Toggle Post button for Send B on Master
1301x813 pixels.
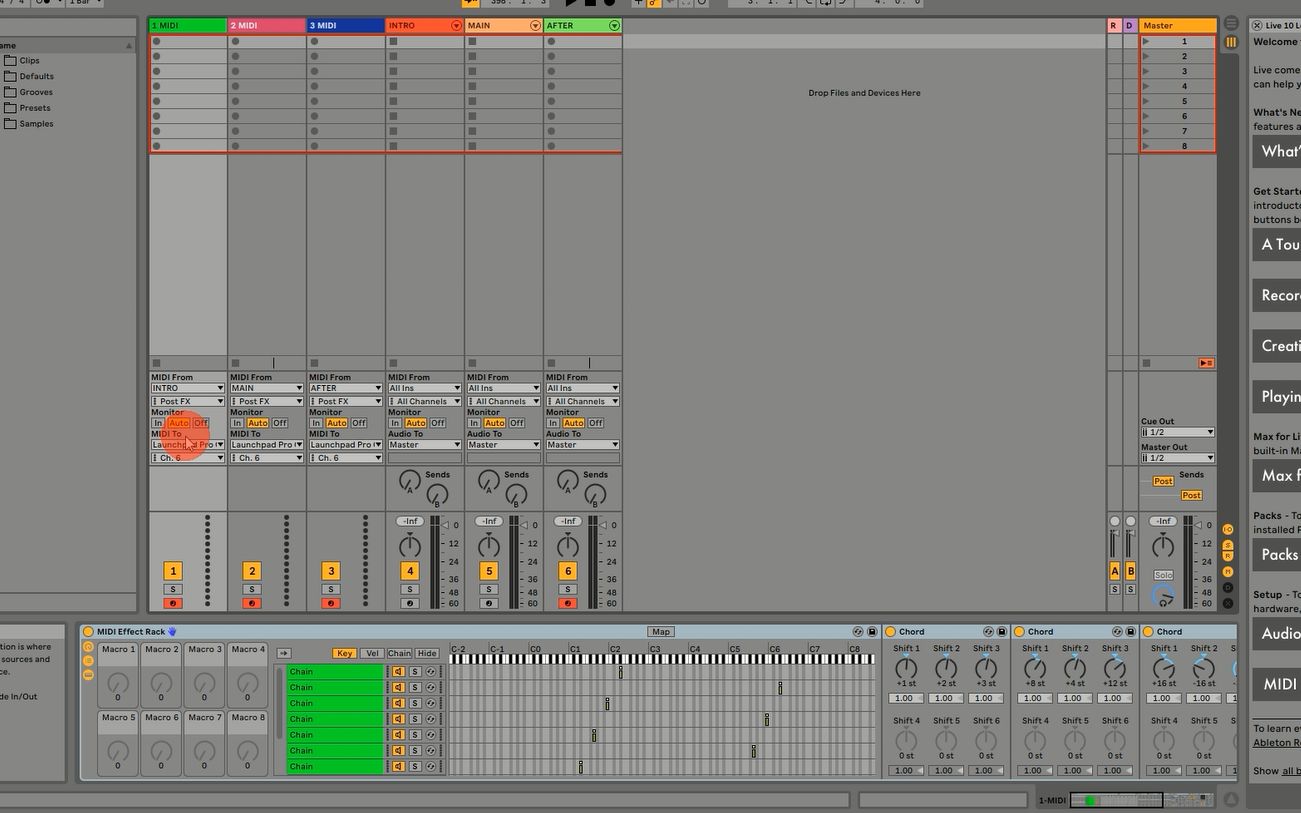click(x=1191, y=496)
